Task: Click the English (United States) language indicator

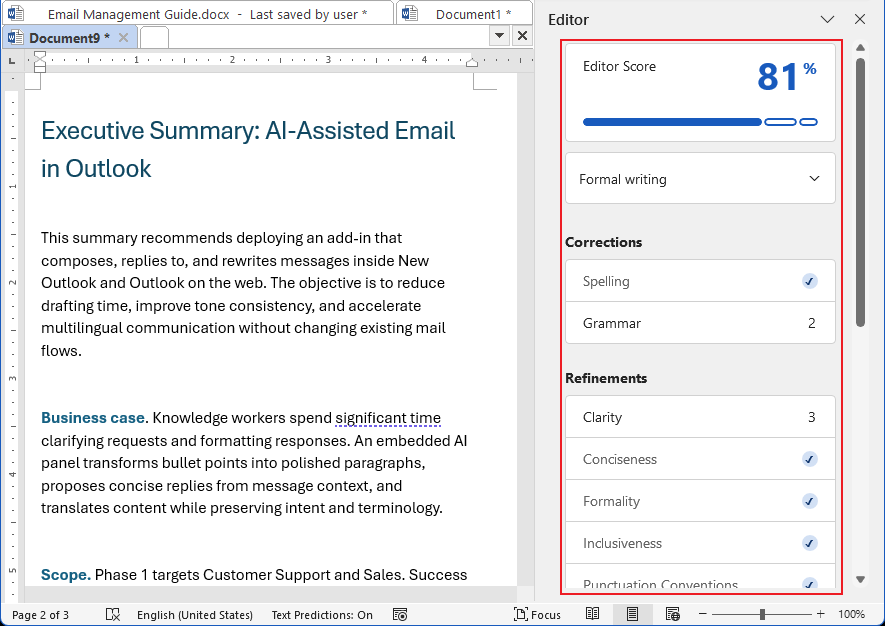Action: click(x=194, y=614)
